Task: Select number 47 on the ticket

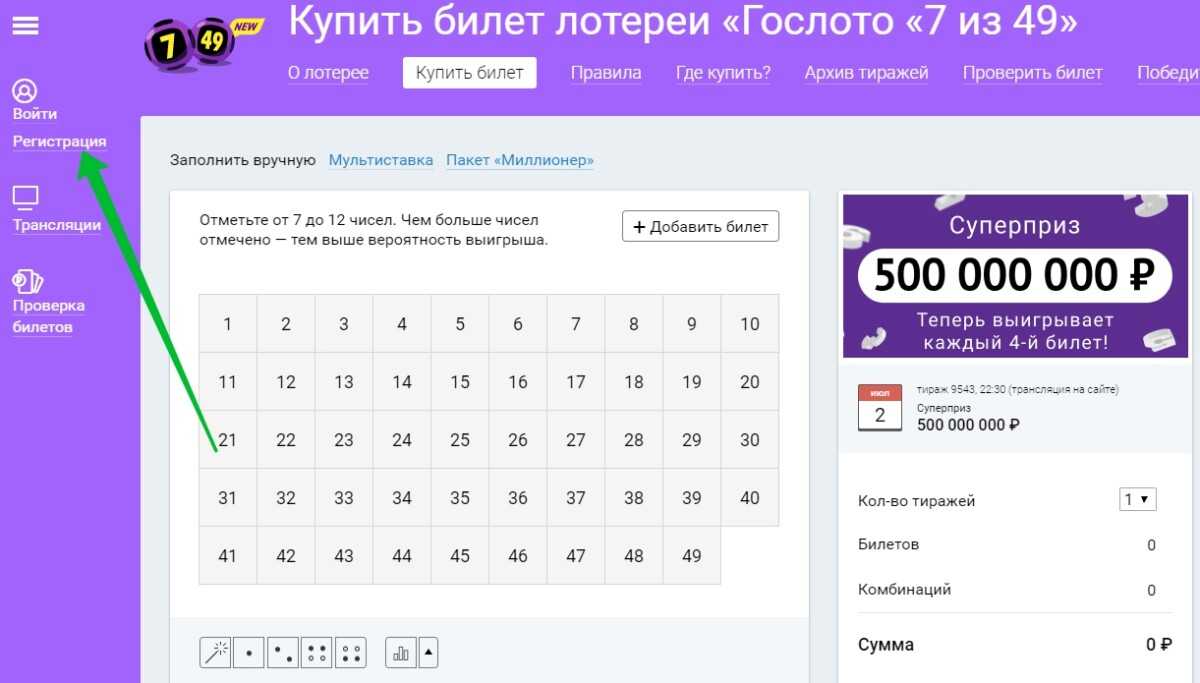Action: pos(576,556)
